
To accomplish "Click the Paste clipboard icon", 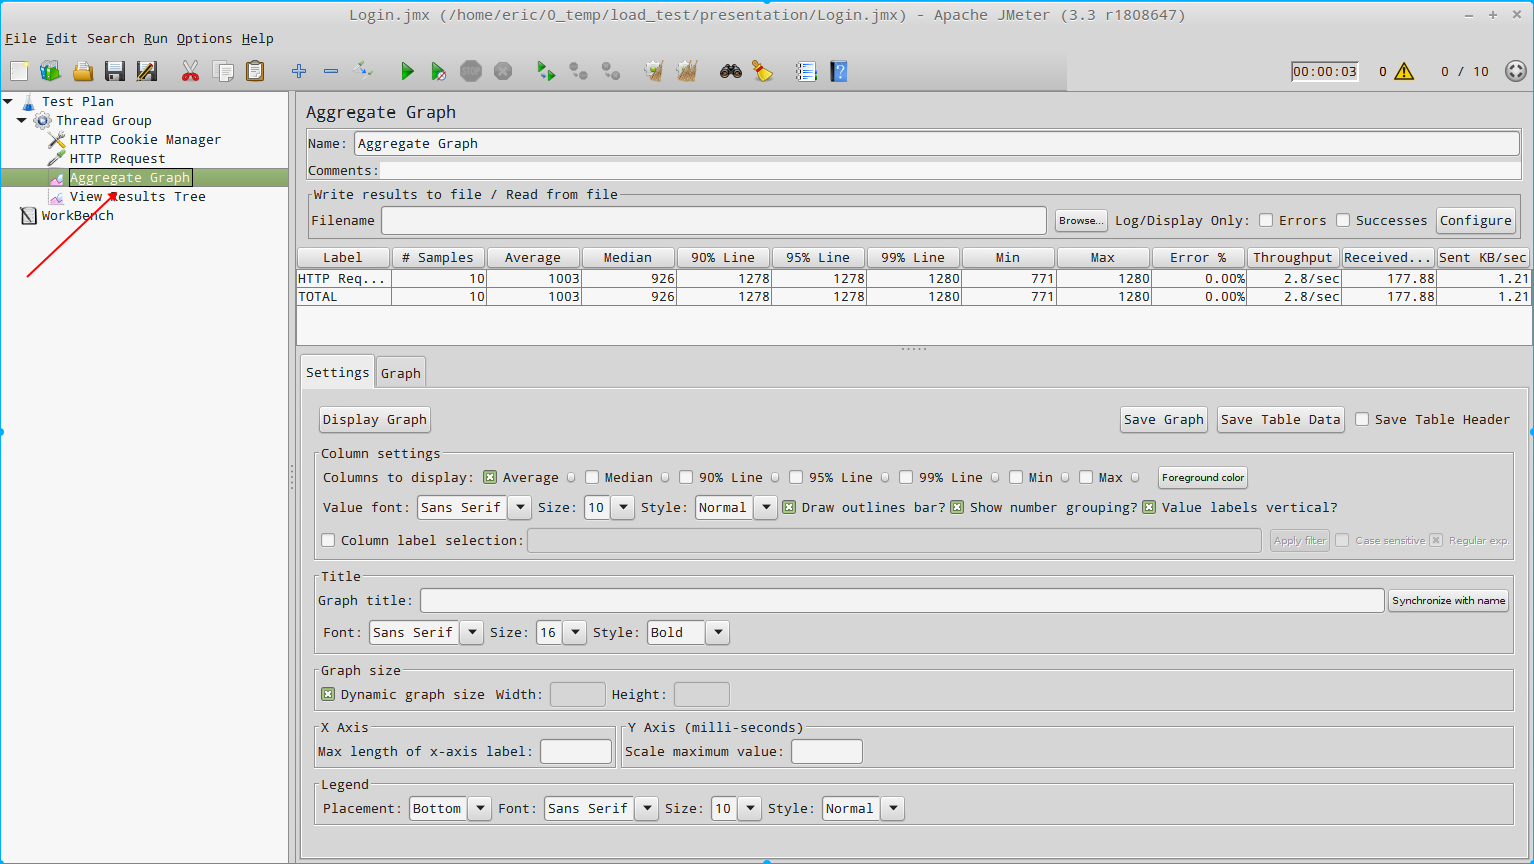I will (x=255, y=71).
